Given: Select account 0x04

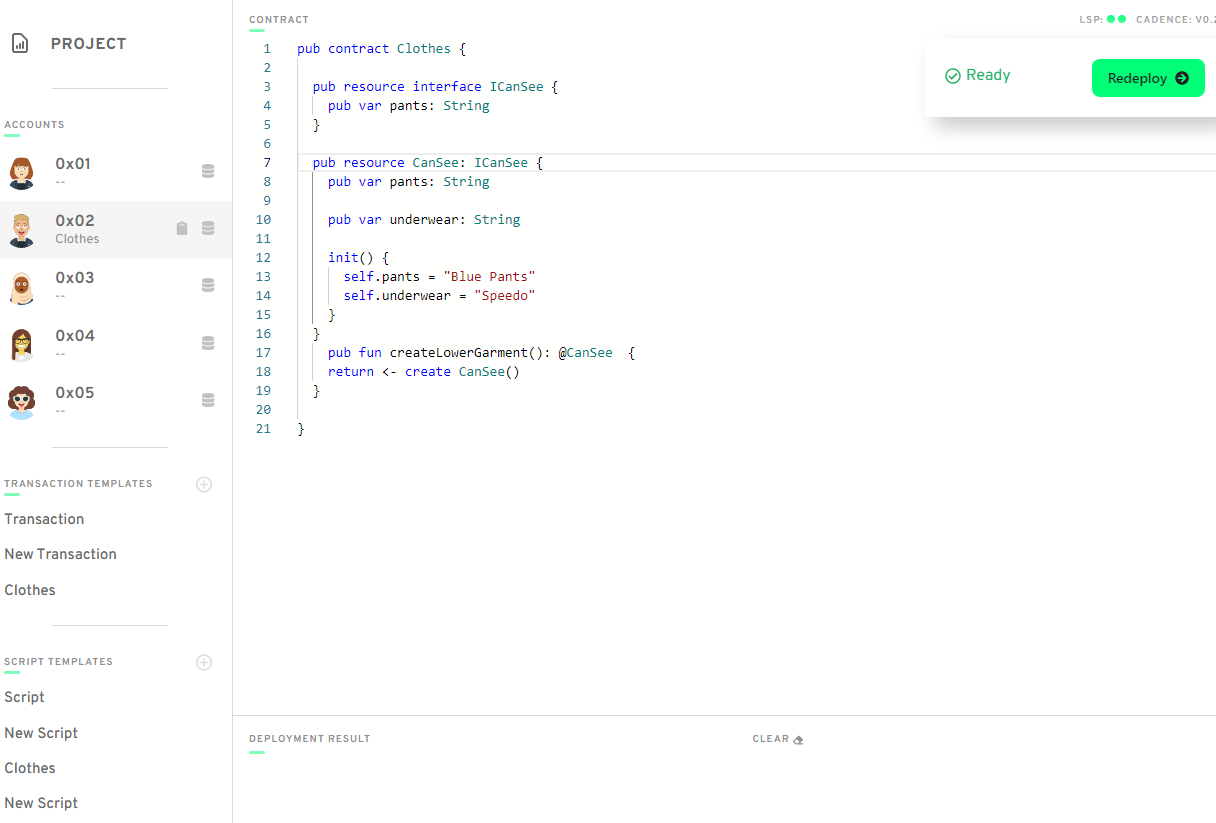Looking at the screenshot, I should pyautogui.click(x=116, y=344).
